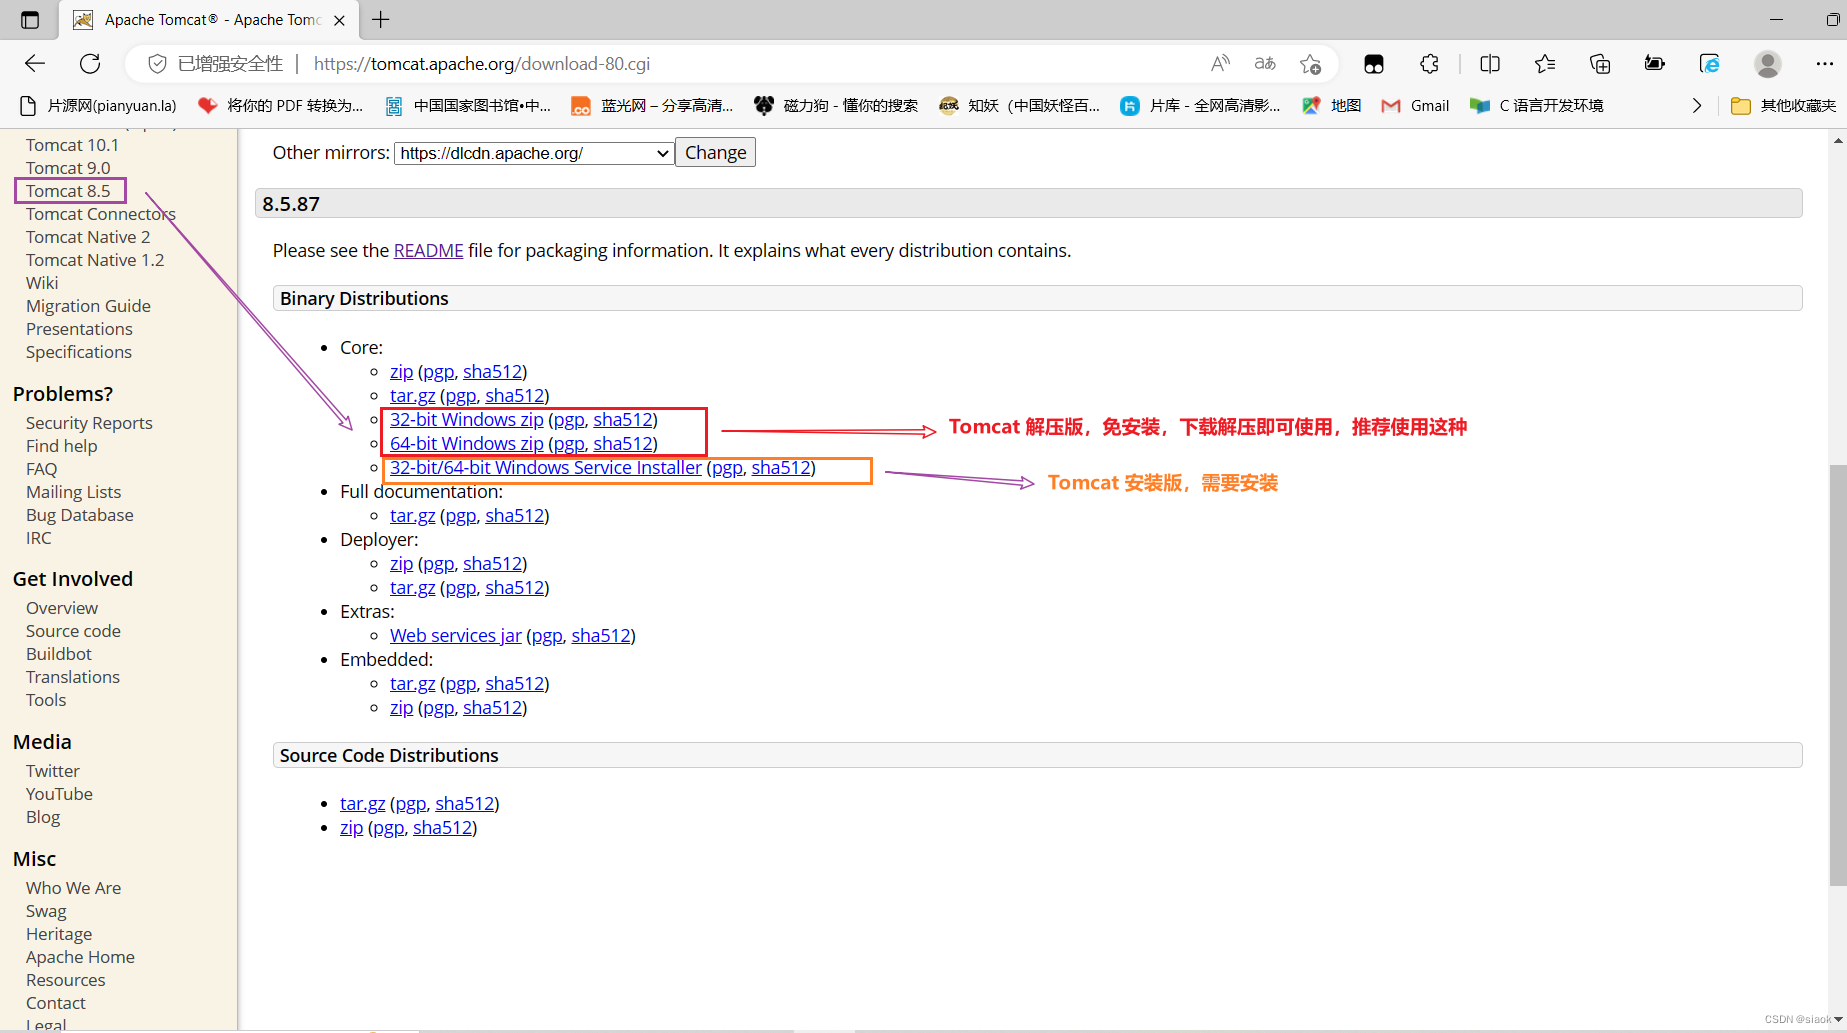Click the page vertical scrollbar
The height and width of the screenshot is (1033, 1847).
coord(1838,675)
